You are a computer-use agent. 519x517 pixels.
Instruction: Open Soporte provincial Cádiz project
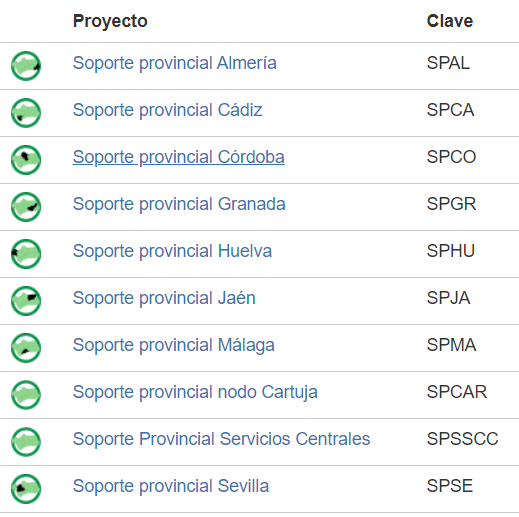(x=168, y=110)
